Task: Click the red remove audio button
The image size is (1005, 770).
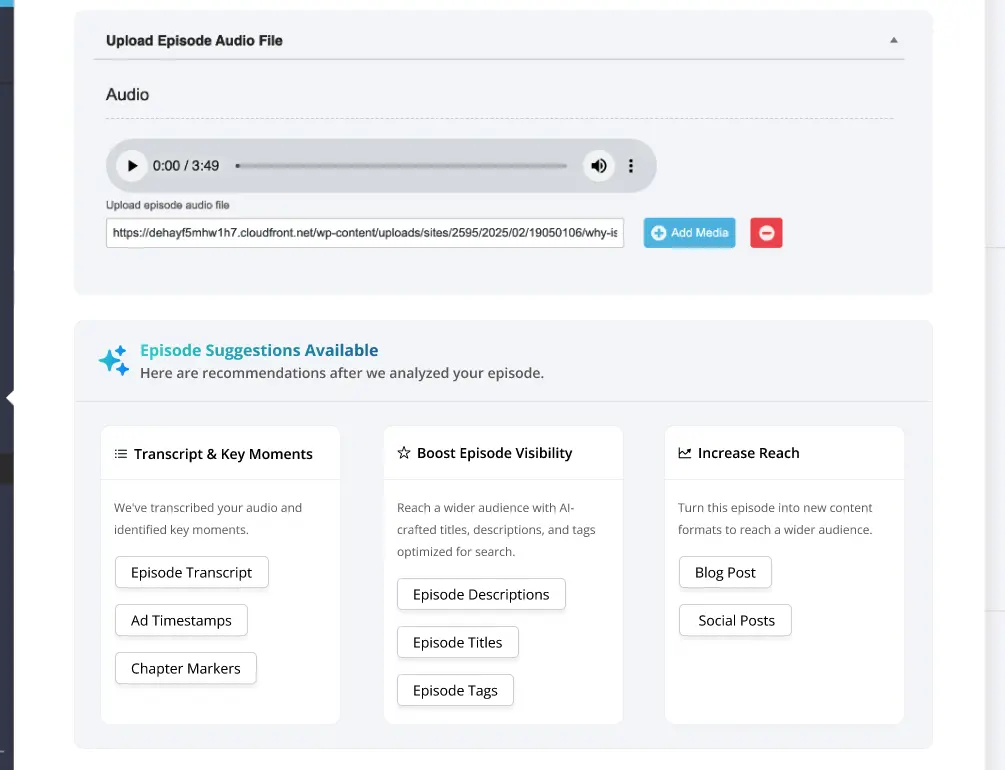Action: (x=766, y=233)
